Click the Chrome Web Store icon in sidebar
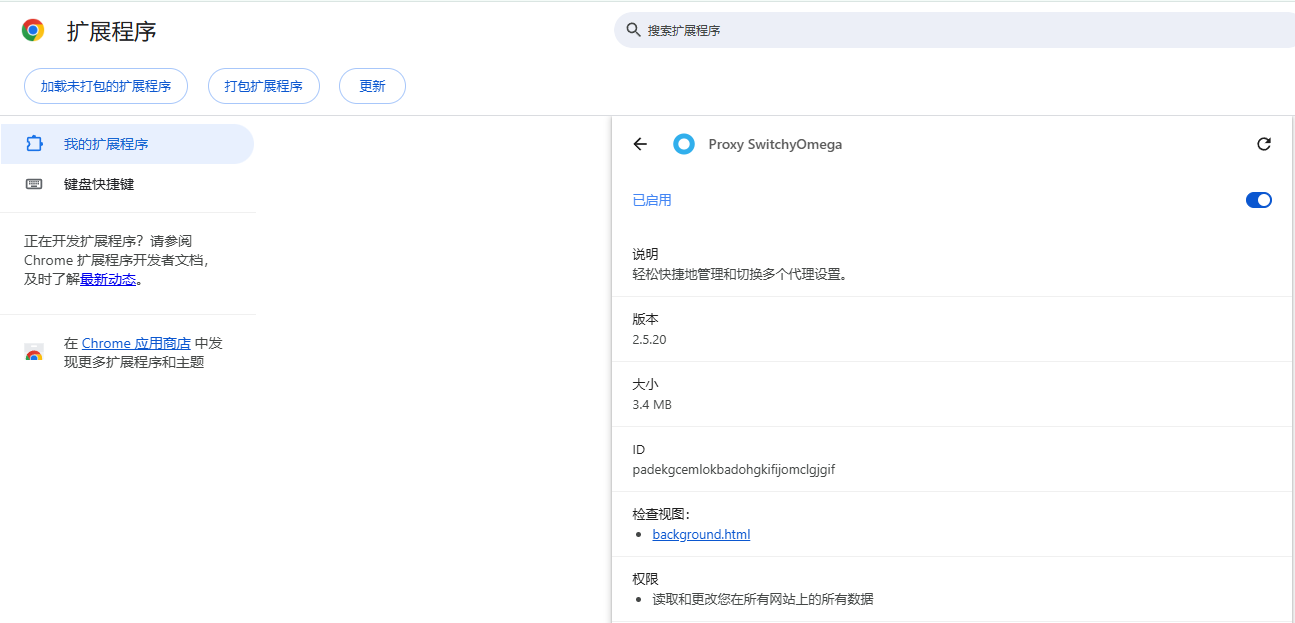1295x623 pixels. point(34,353)
